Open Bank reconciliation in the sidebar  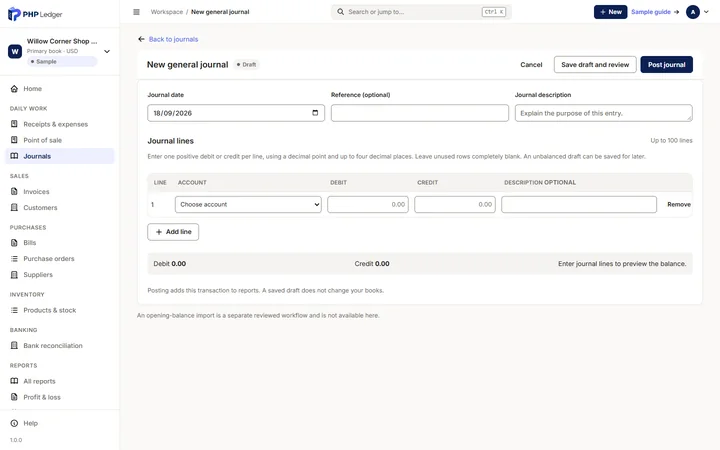click(x=60, y=345)
